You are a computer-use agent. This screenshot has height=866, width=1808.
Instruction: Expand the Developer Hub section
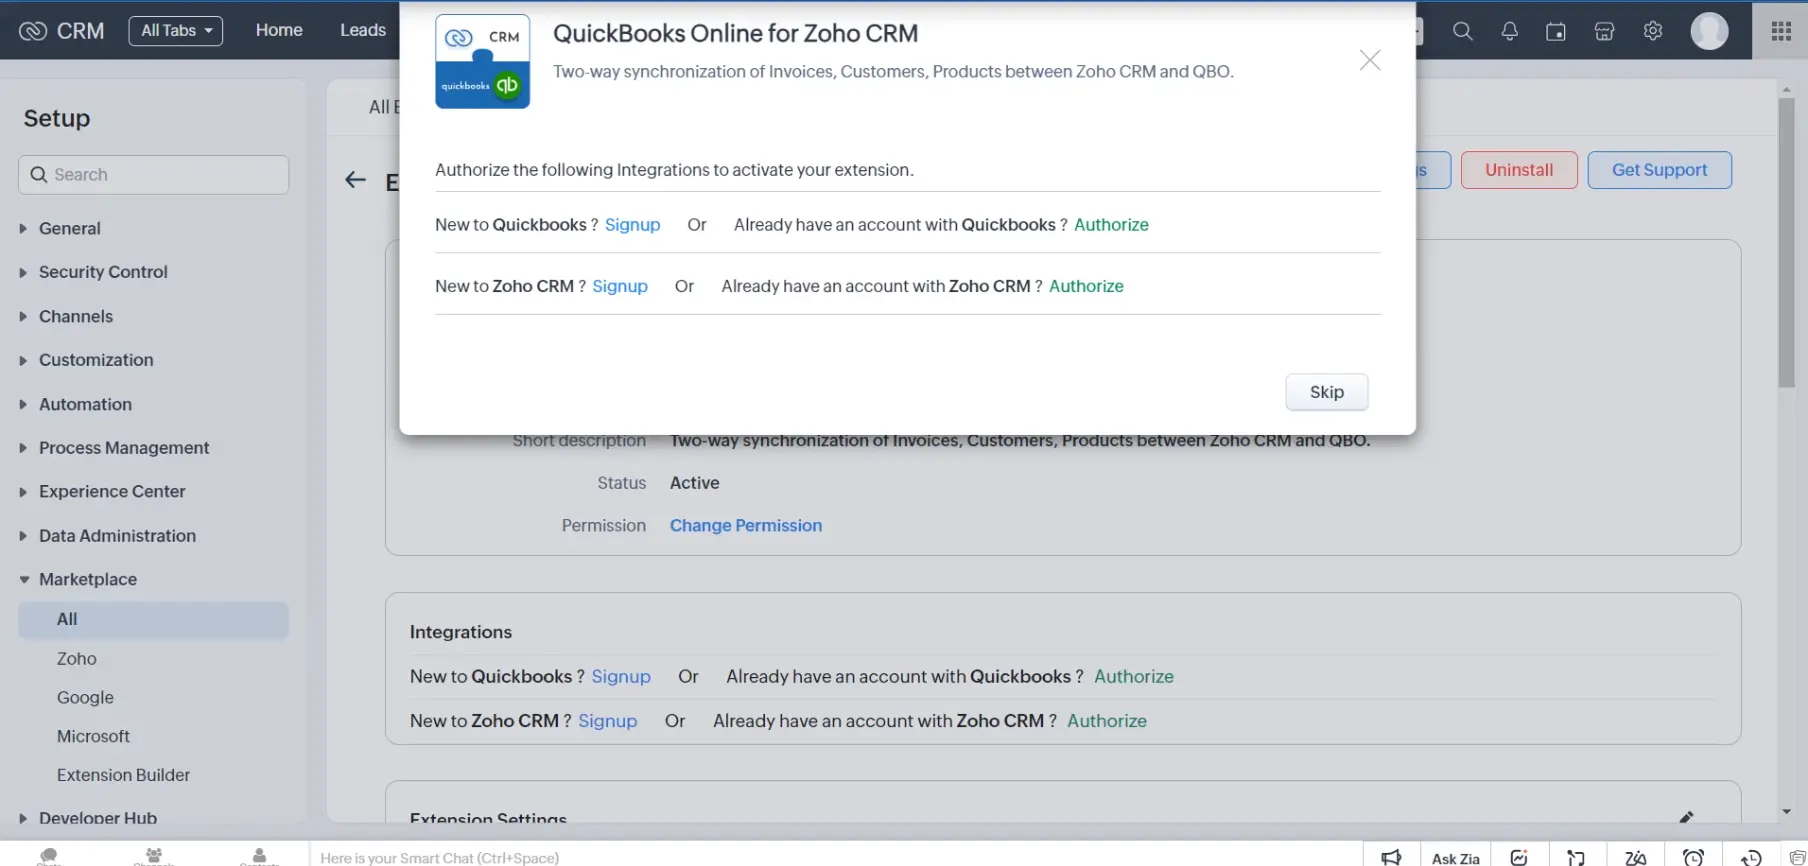click(x=98, y=818)
